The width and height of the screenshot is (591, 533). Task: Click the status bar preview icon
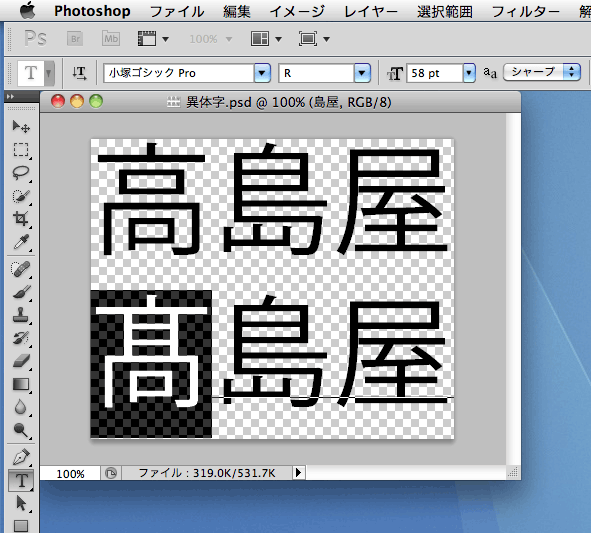pos(111,473)
